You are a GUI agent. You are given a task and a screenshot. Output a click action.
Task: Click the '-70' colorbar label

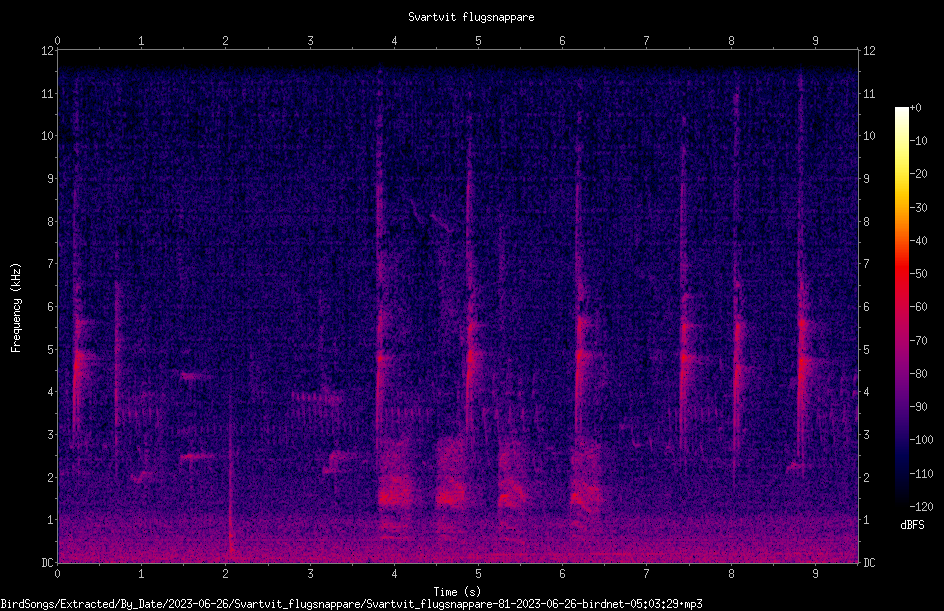919,341
